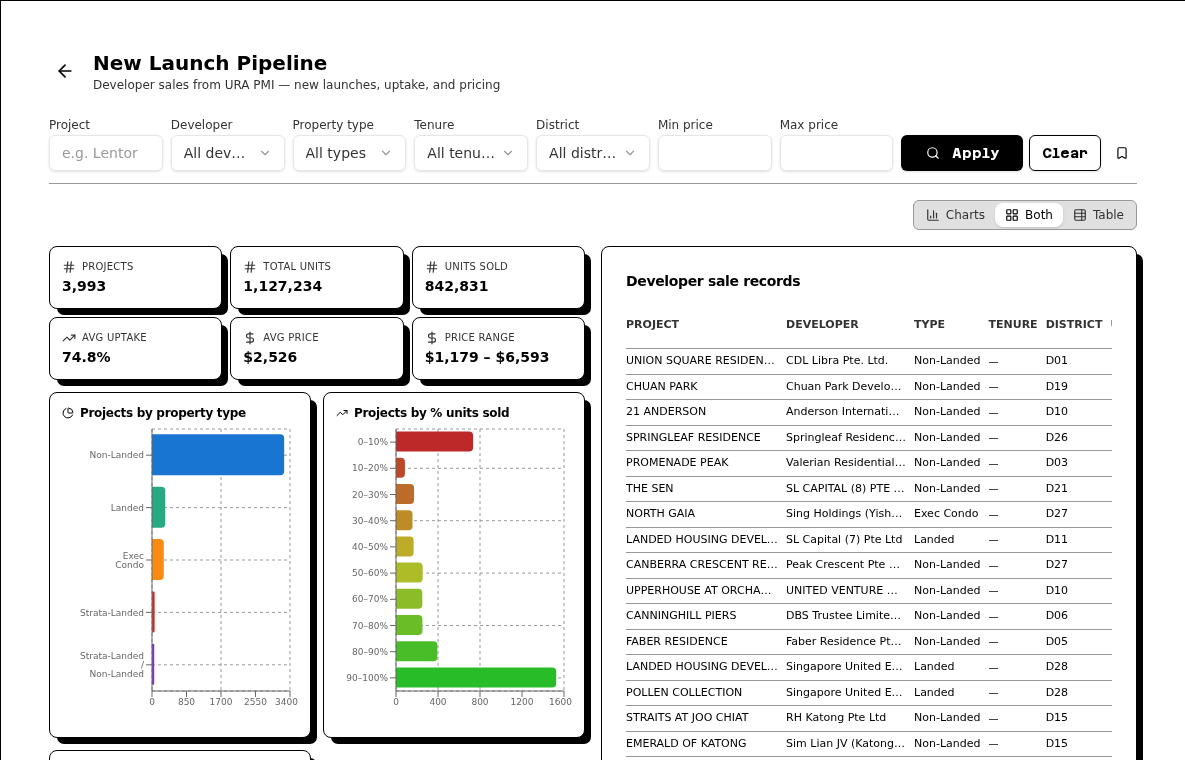The width and height of the screenshot is (1185, 760).
Task: Select THE SEN project row
Action: (869, 489)
